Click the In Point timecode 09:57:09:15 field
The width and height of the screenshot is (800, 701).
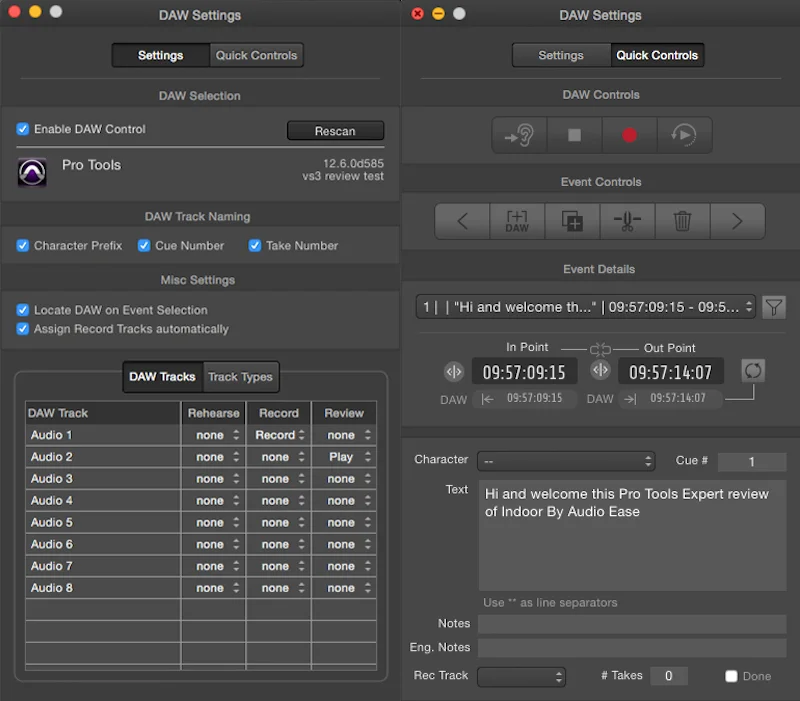[x=524, y=372]
